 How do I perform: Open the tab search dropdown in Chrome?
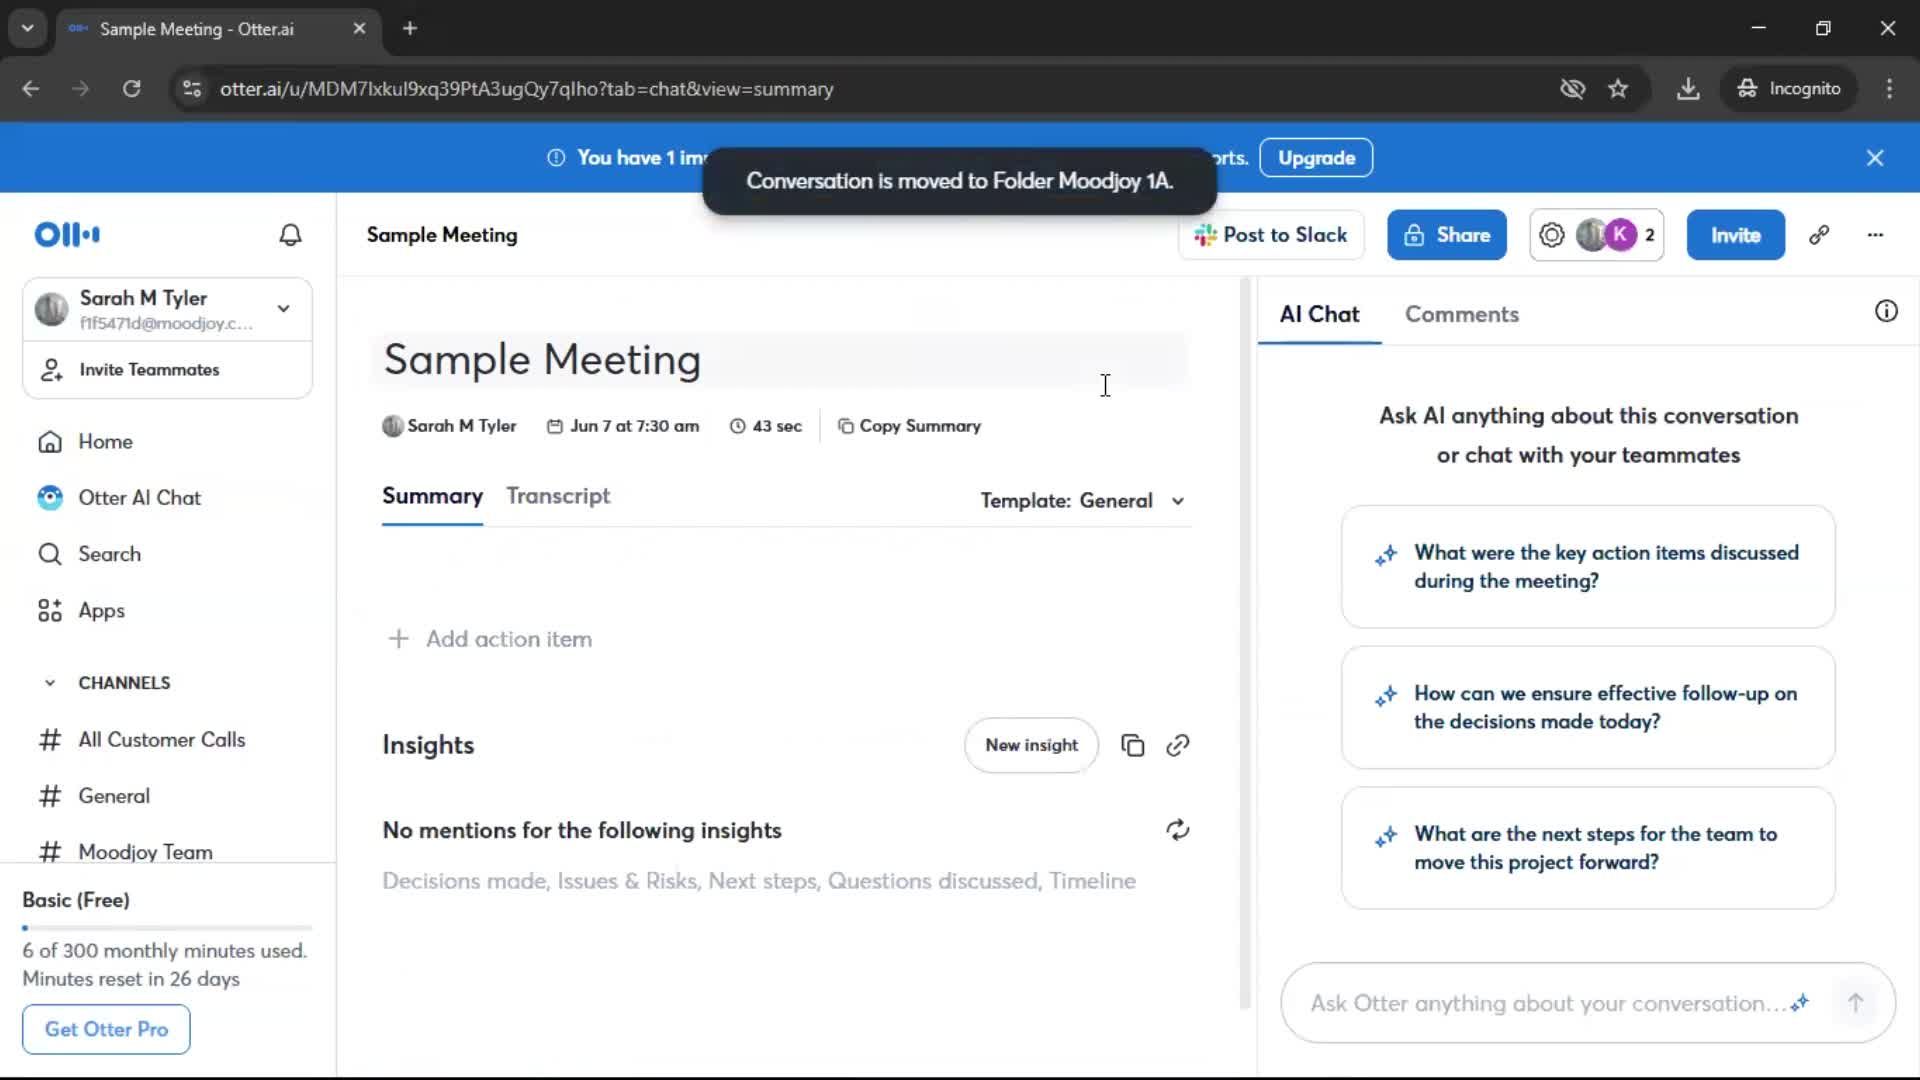(x=27, y=28)
